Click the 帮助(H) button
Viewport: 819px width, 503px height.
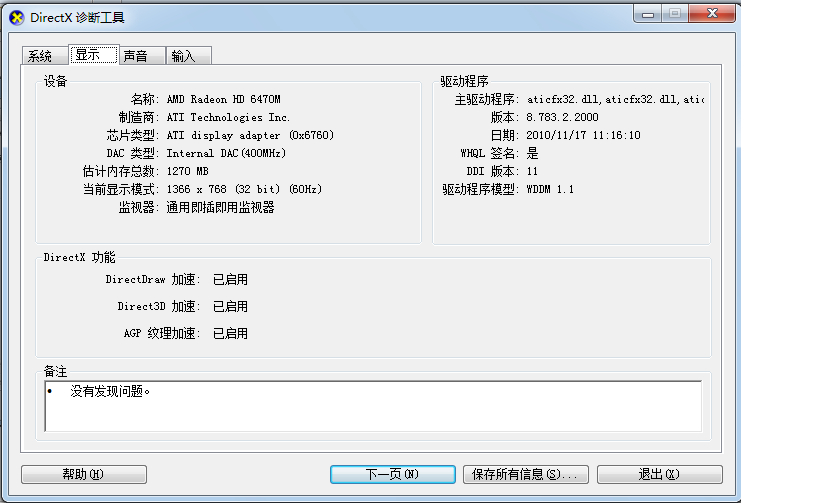84,474
